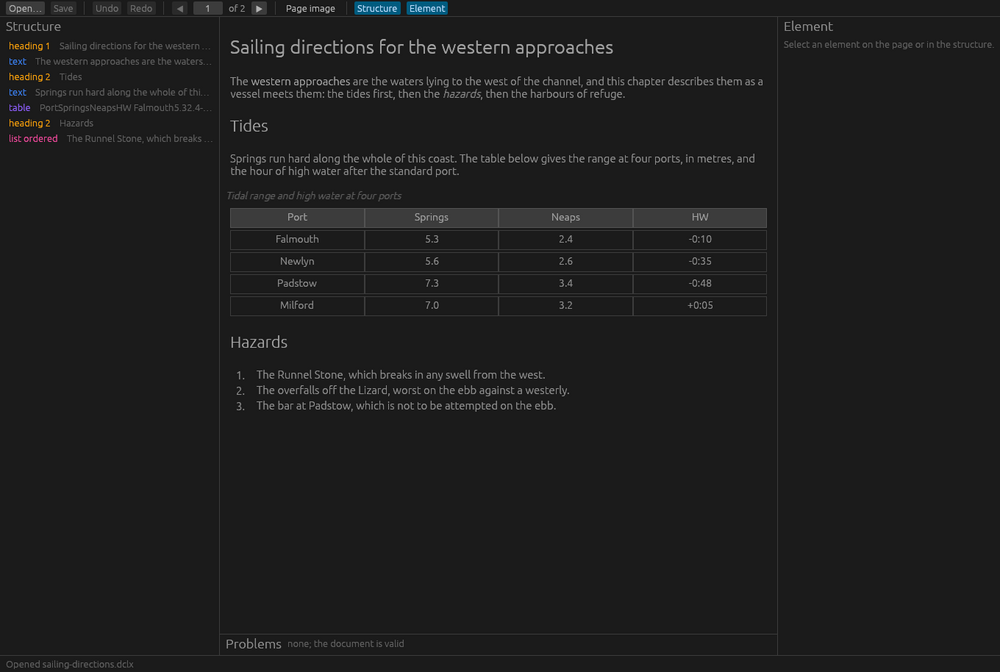
Task: Click the Problems message 'none; the document is valid'
Action: click(346, 644)
